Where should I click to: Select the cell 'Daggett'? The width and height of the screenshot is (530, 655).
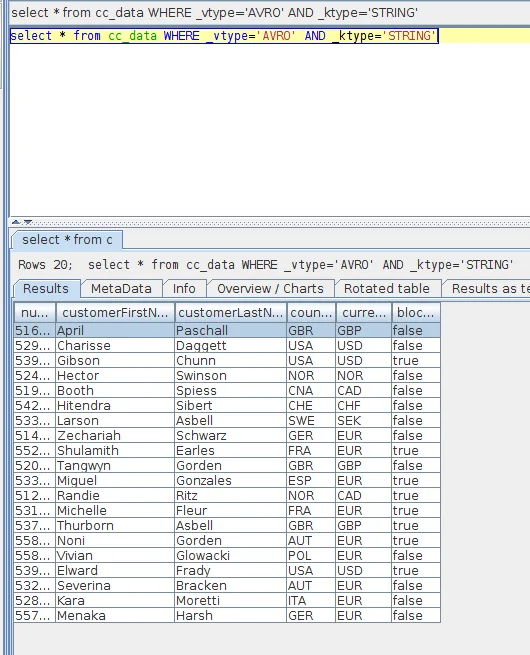click(x=231, y=345)
